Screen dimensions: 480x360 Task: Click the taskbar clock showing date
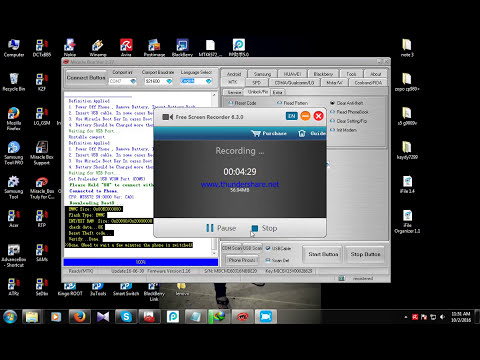point(461,317)
